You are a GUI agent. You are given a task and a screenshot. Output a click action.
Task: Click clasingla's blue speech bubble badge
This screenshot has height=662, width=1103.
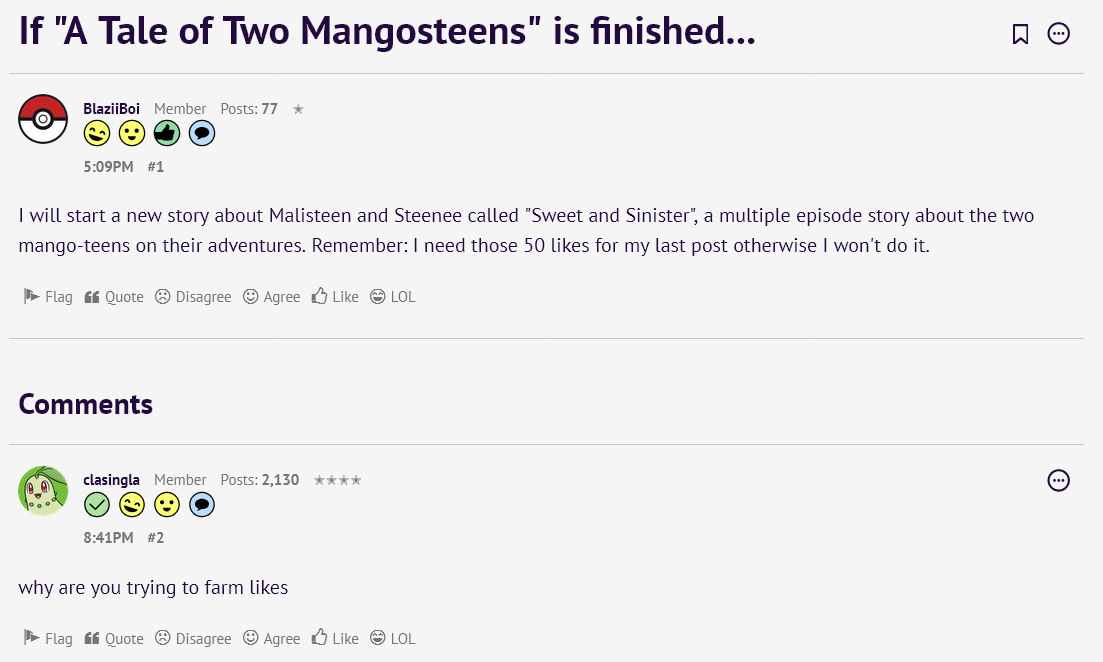[x=201, y=505]
